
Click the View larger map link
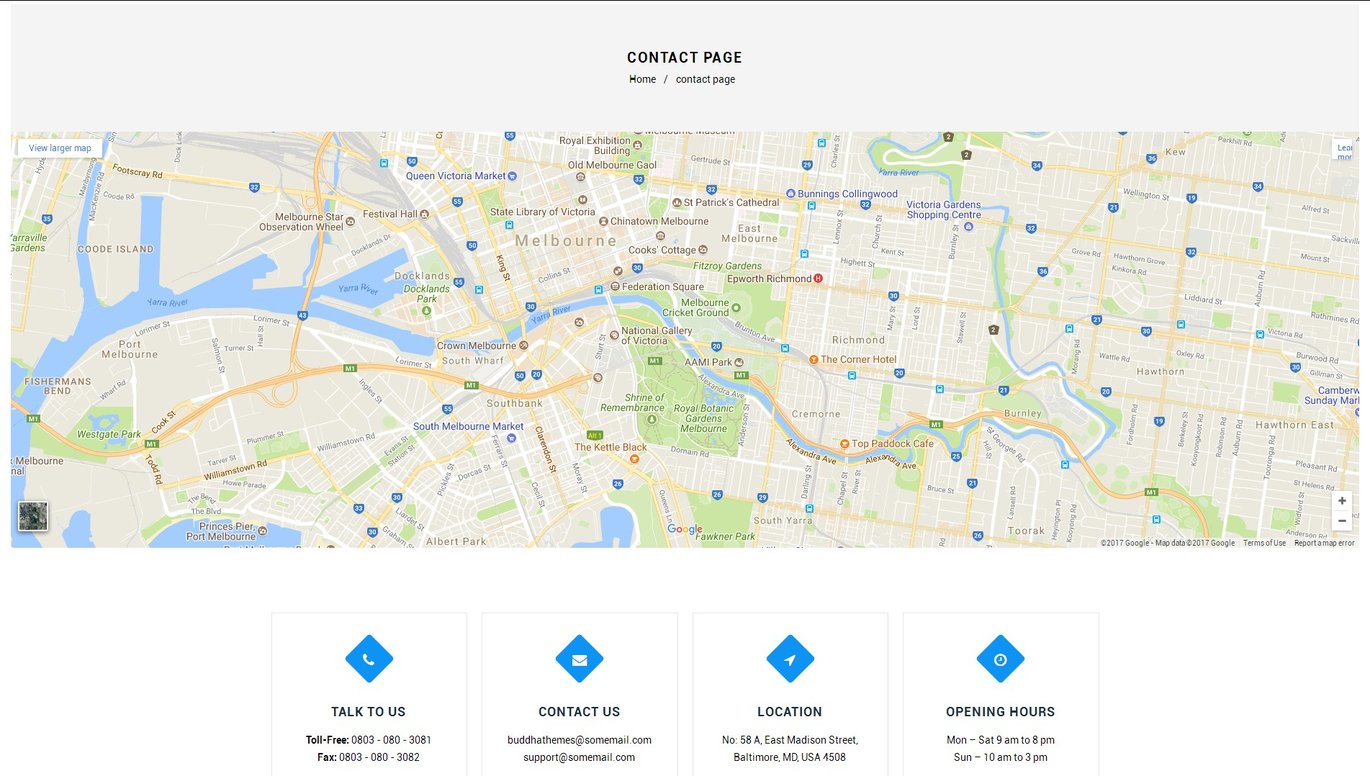(x=60, y=148)
